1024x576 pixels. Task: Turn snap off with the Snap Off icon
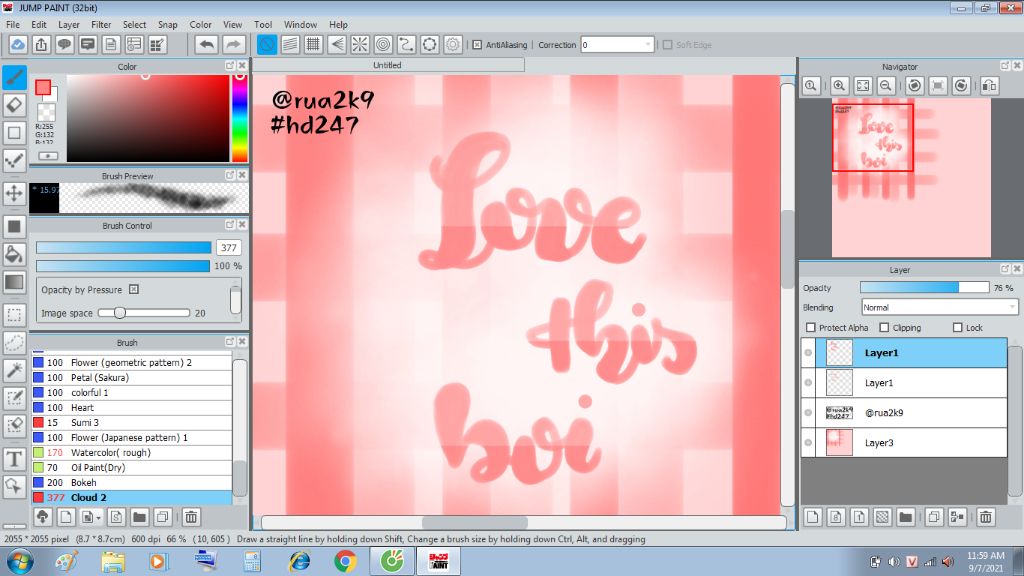(x=267, y=44)
